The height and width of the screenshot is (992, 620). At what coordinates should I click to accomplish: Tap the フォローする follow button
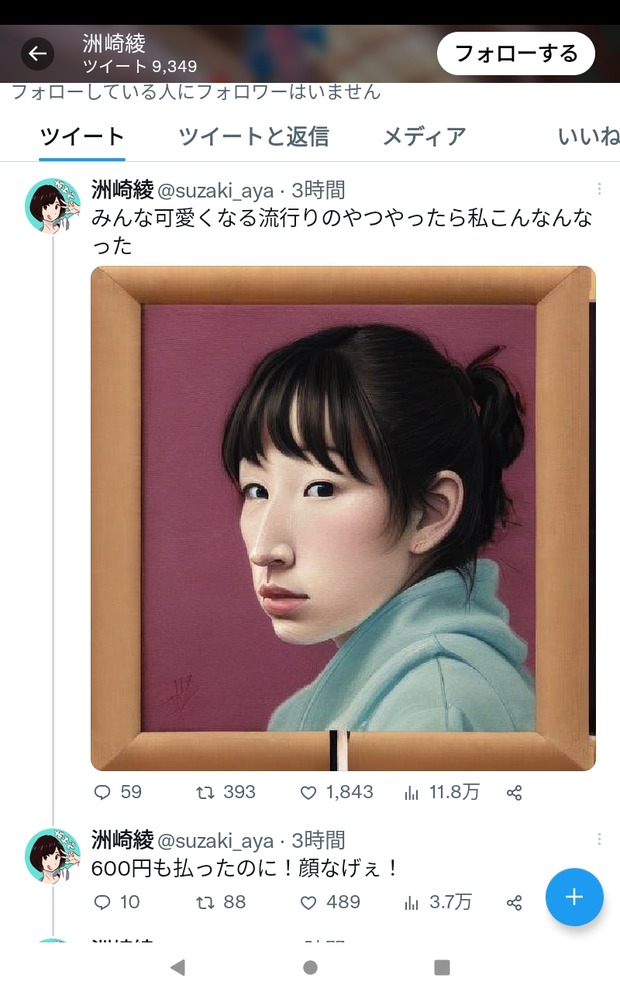pyautogui.click(x=516, y=54)
